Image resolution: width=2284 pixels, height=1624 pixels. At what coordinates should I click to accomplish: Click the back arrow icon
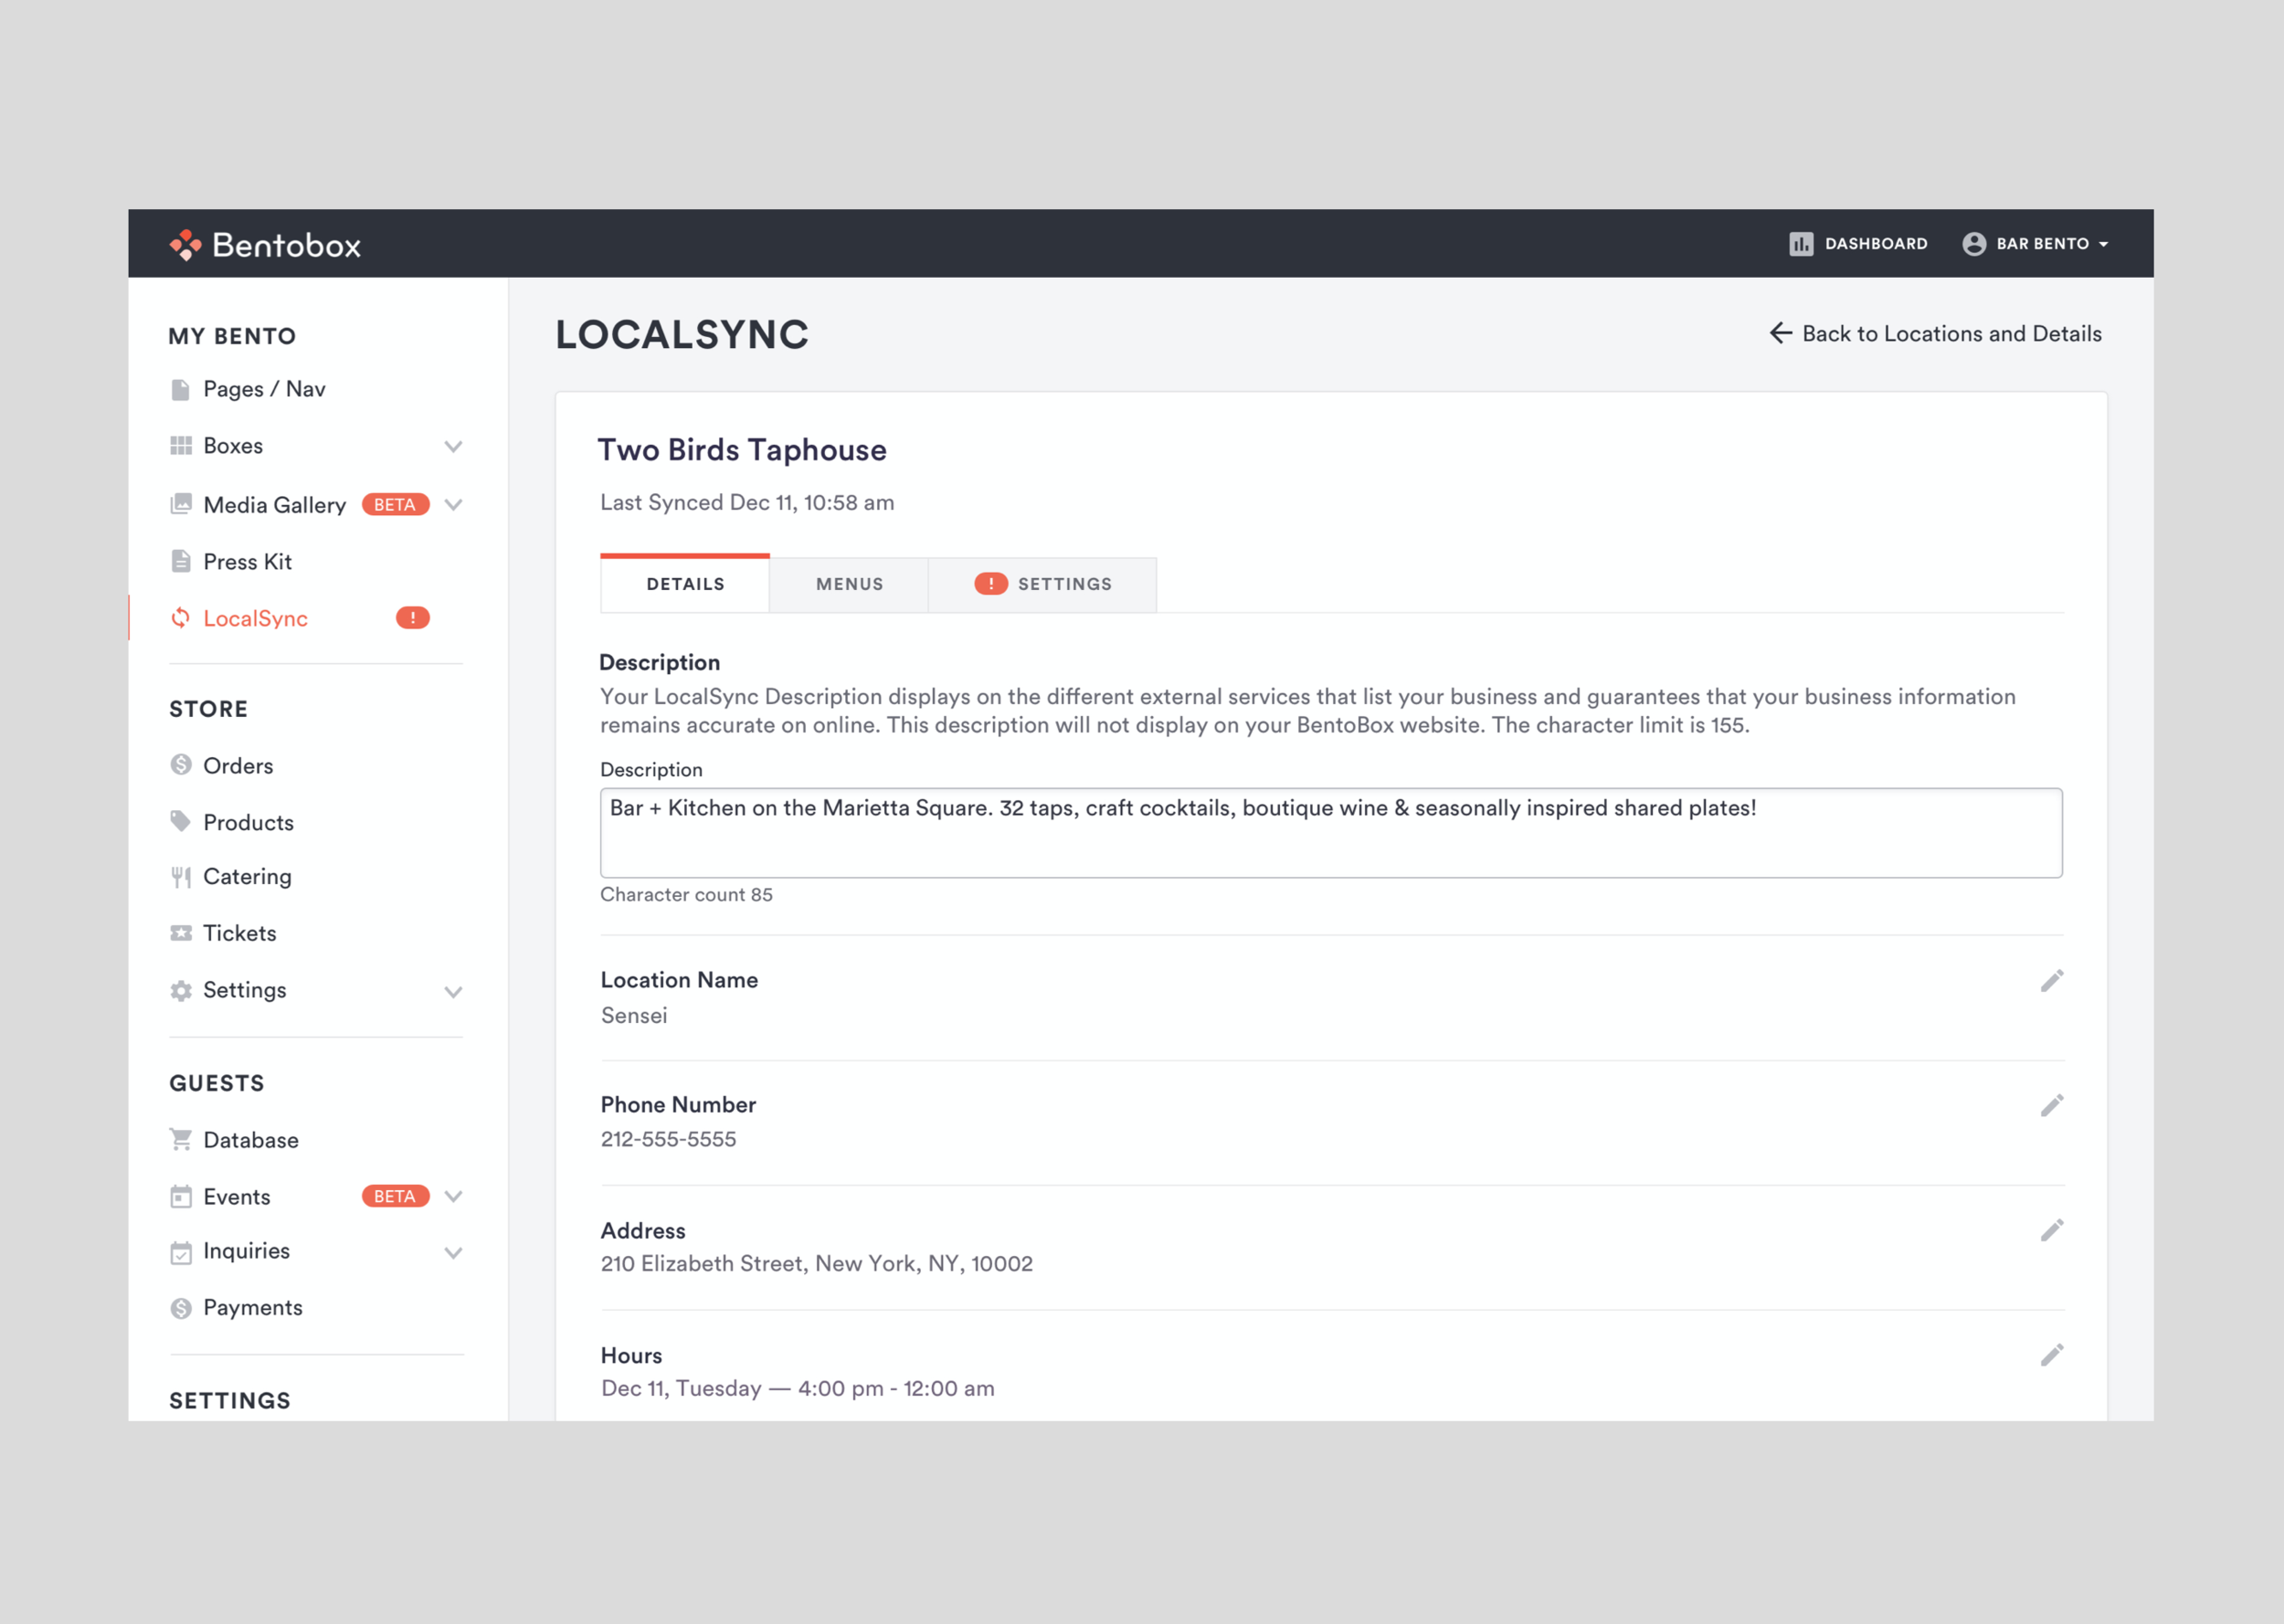(1780, 333)
